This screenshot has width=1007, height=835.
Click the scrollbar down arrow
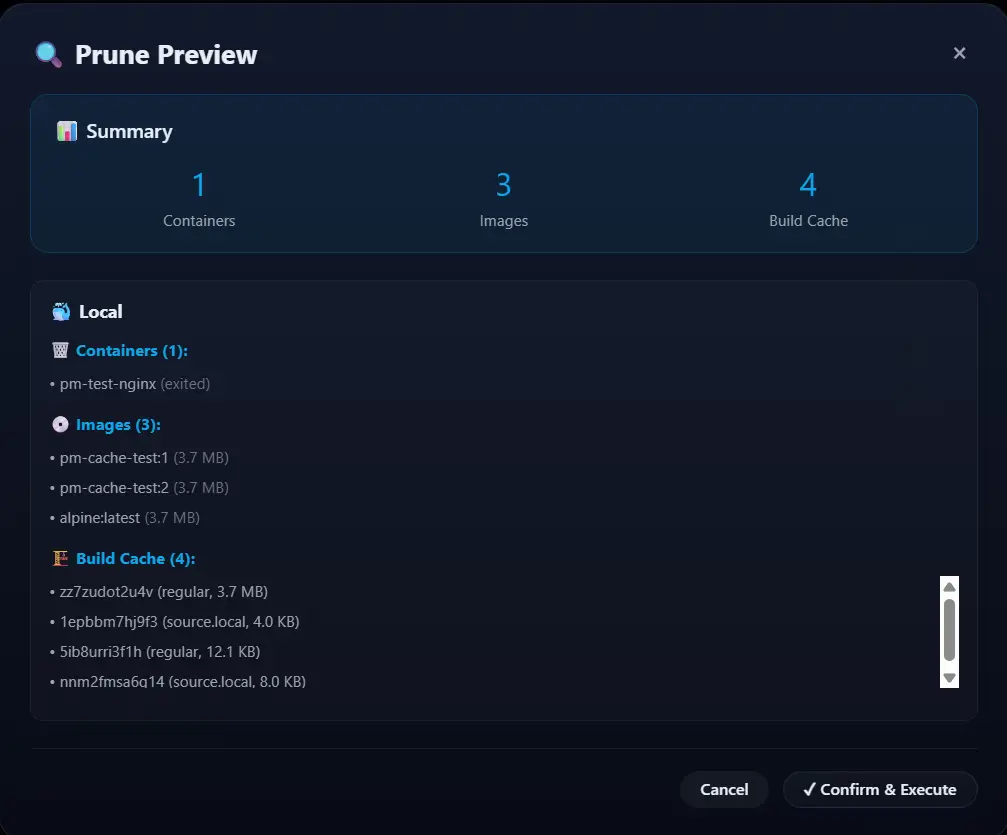949,677
